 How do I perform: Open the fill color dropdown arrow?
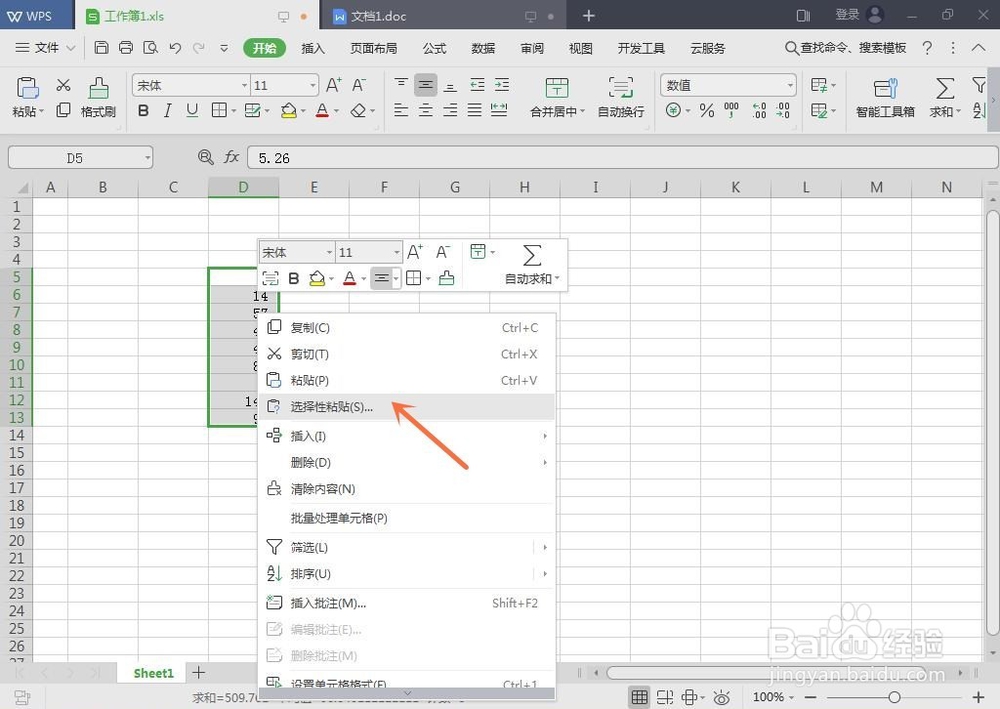point(301,111)
